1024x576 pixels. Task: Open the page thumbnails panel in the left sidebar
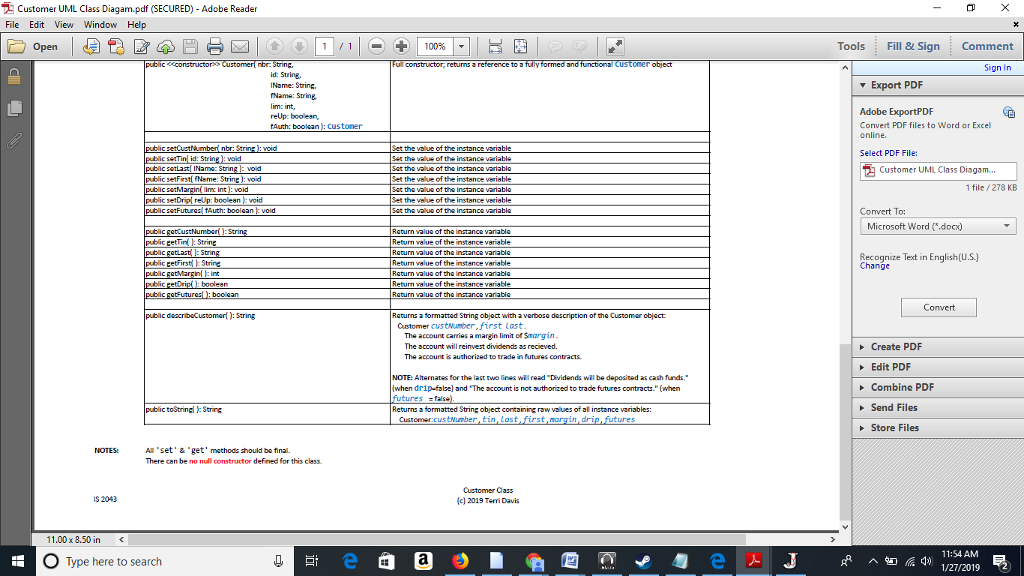pos(14,108)
